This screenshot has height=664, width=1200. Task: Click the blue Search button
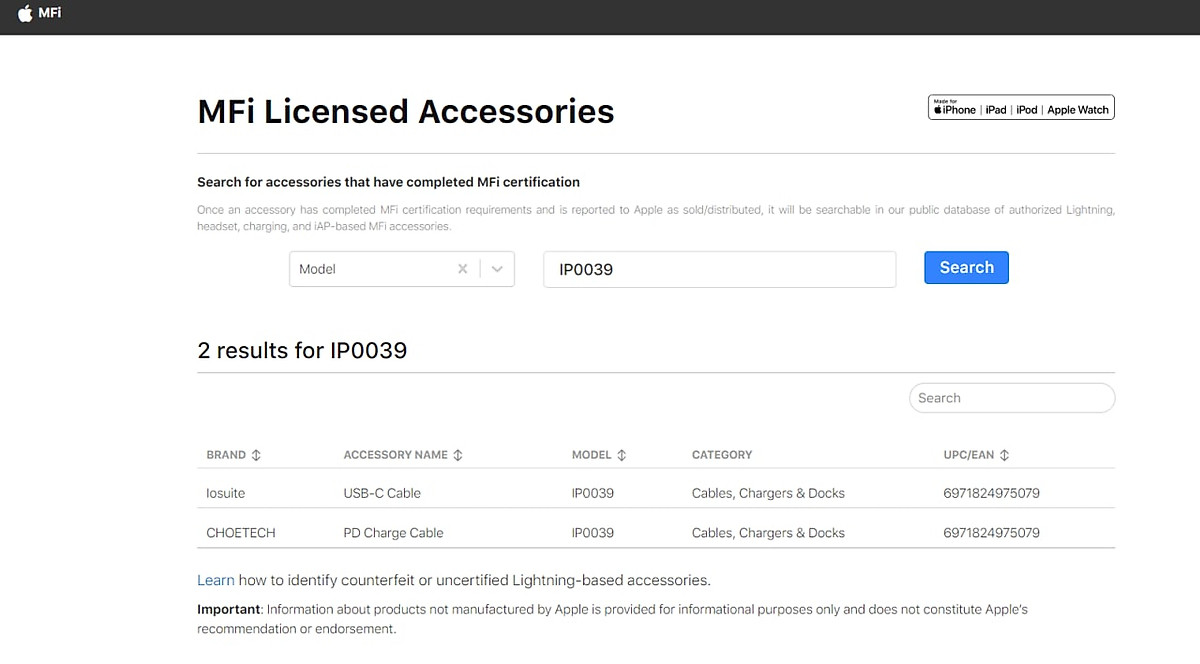pos(966,267)
